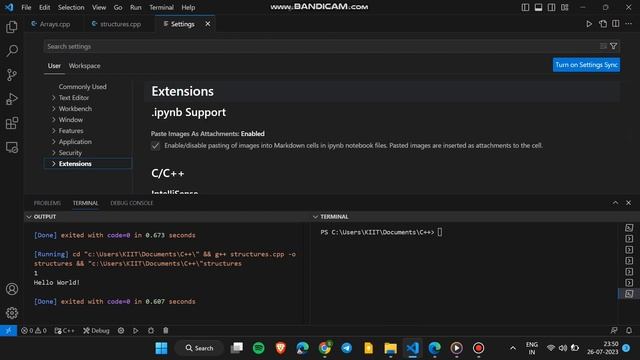The image size is (640, 360).
Task: Open the Extensions view icon
Action: (11, 123)
